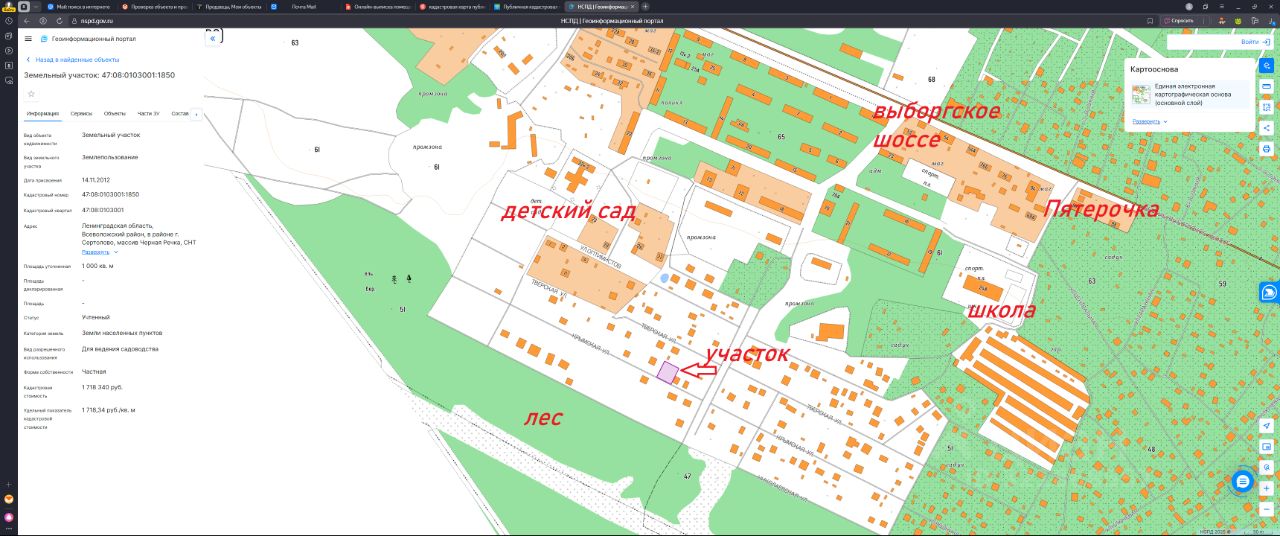Select the base map layer thumbnail
Viewport: 1280px width, 536px height.
(x=1141, y=94)
